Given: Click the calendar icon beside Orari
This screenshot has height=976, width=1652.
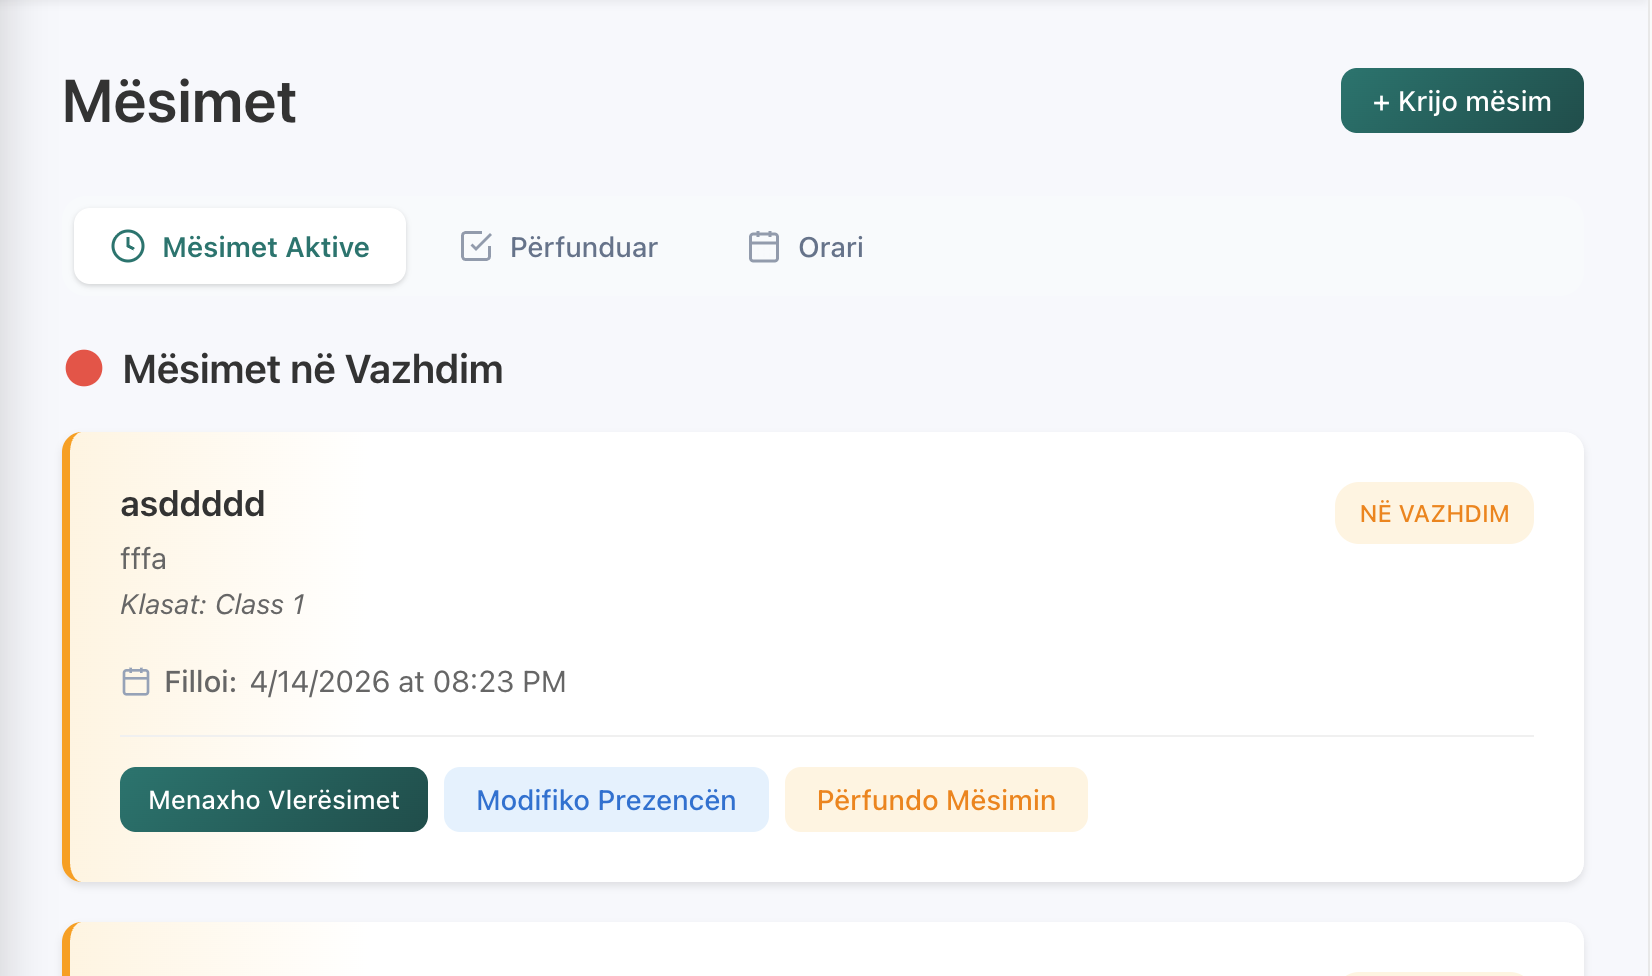Looking at the screenshot, I should 764,246.
